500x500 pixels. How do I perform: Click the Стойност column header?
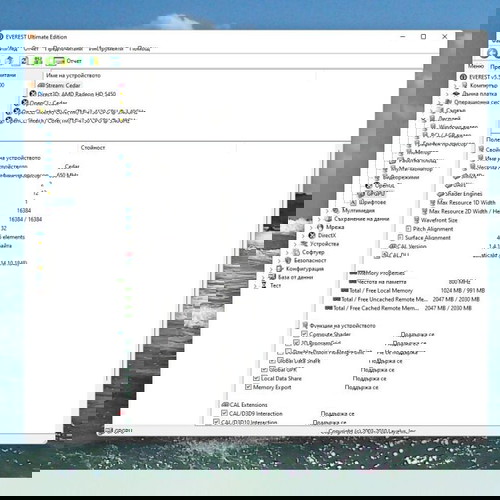coord(93,147)
